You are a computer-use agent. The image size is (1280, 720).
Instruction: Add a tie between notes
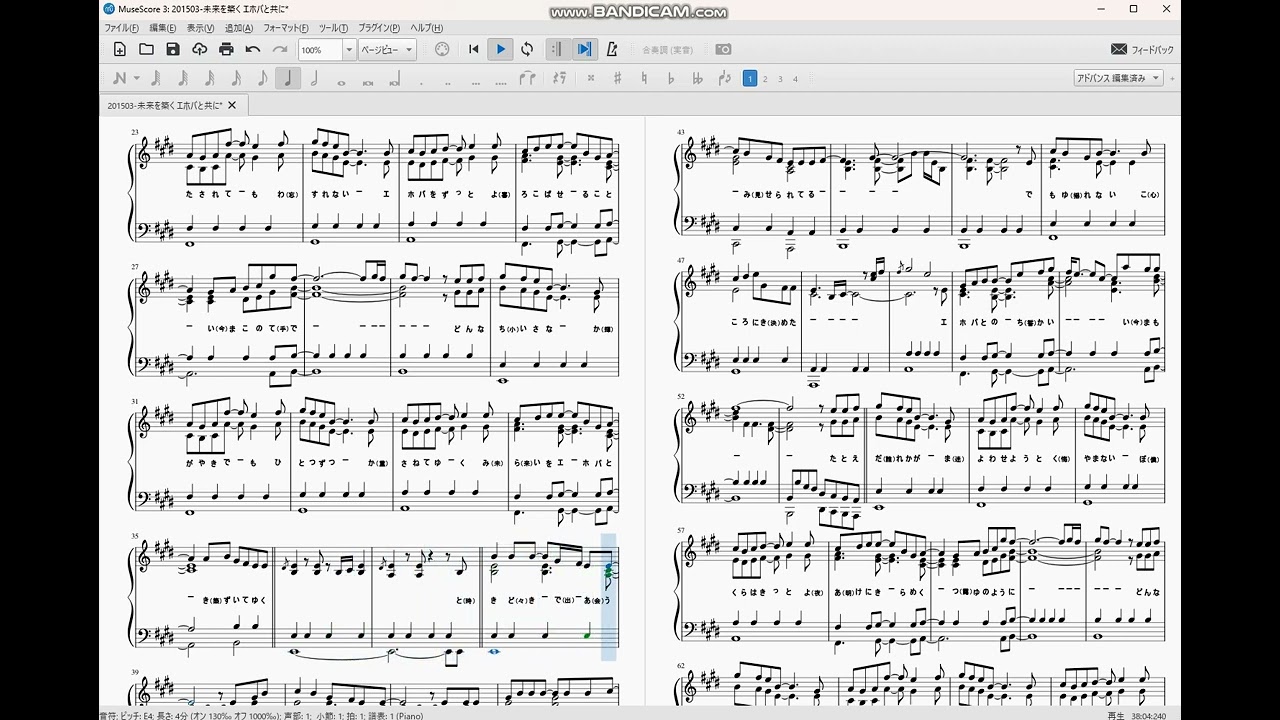click(527, 78)
